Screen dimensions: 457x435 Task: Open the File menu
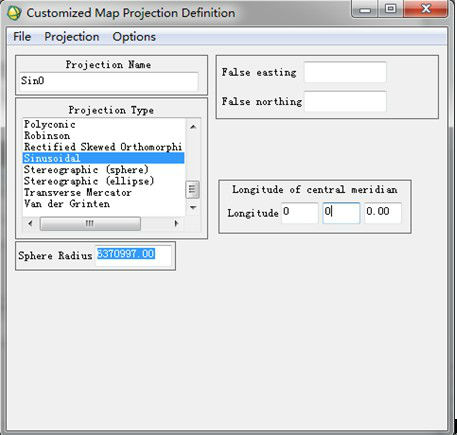(x=22, y=37)
